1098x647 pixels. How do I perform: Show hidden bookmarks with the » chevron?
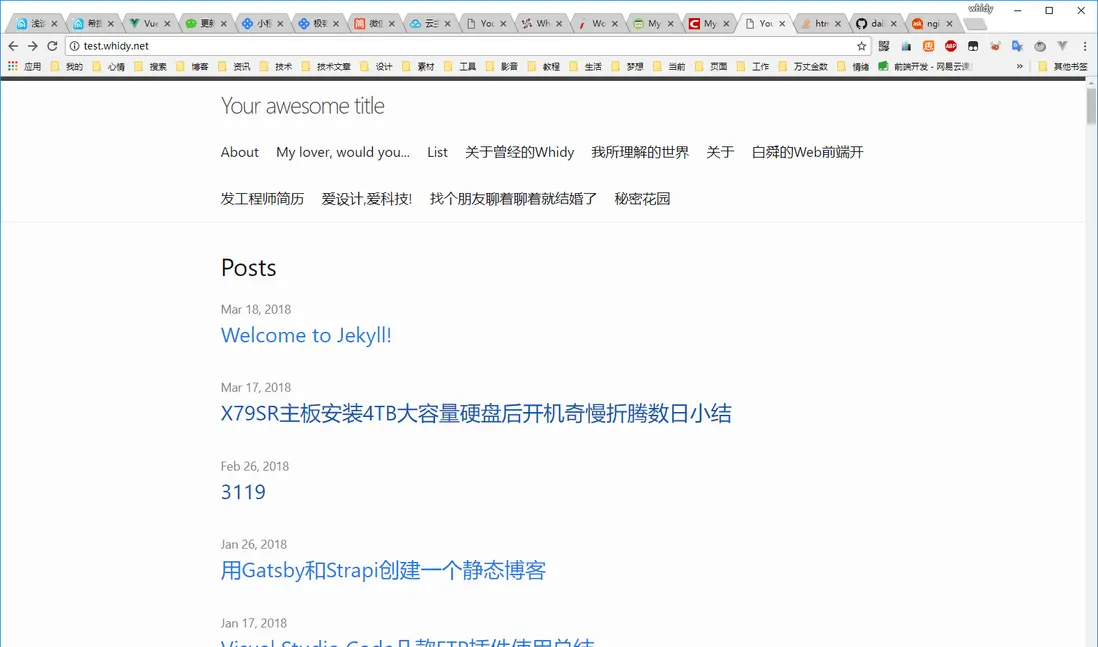click(1020, 67)
